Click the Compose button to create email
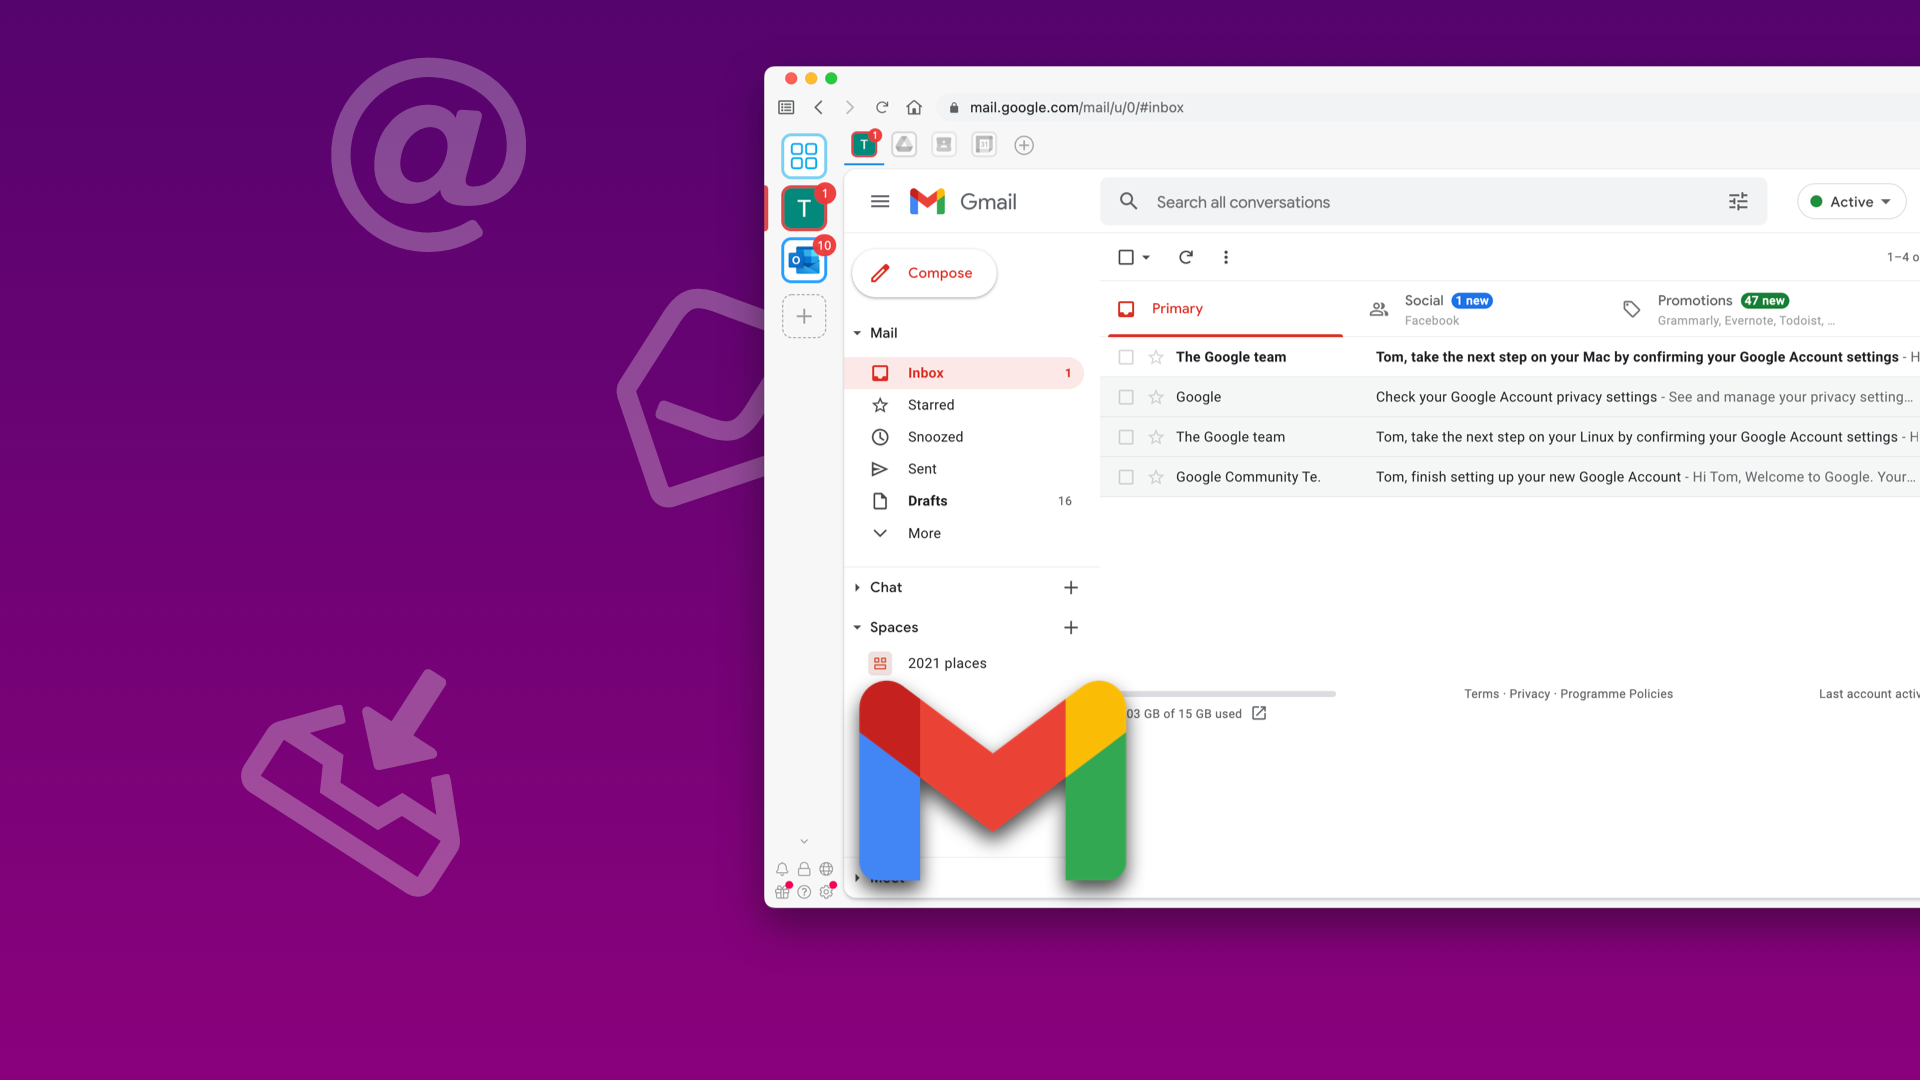 pos(924,273)
